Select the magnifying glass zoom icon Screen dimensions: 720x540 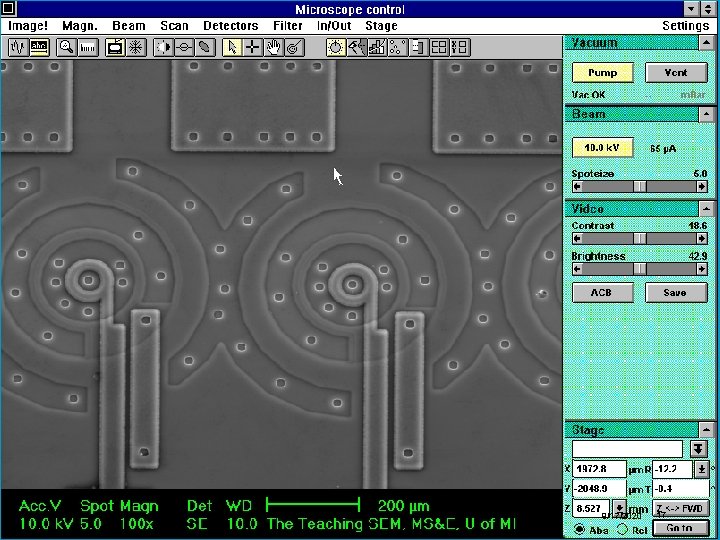click(x=67, y=47)
